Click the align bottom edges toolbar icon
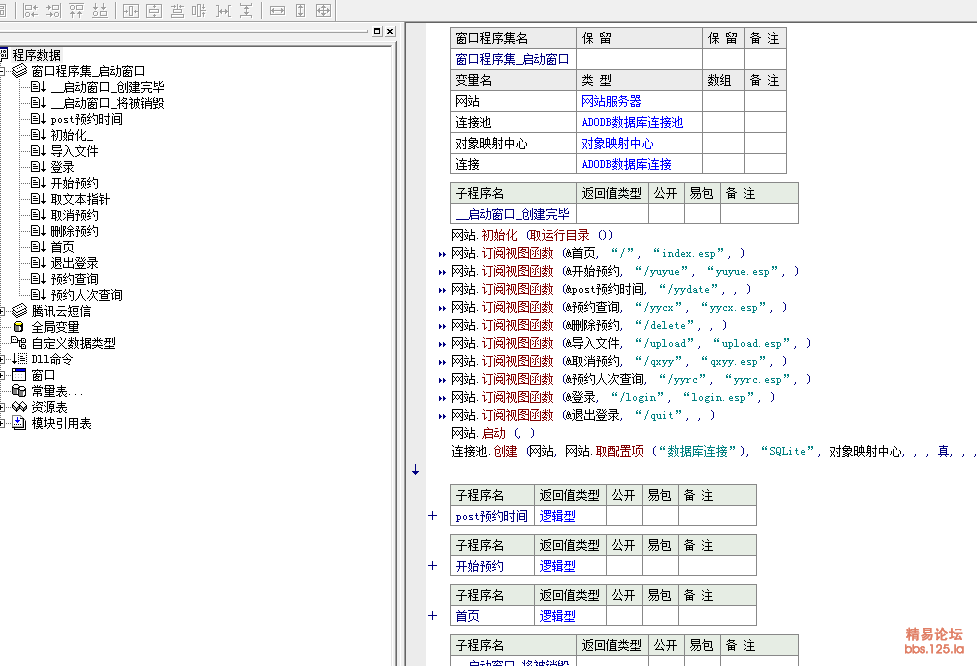The width and height of the screenshot is (977, 666). (x=99, y=11)
